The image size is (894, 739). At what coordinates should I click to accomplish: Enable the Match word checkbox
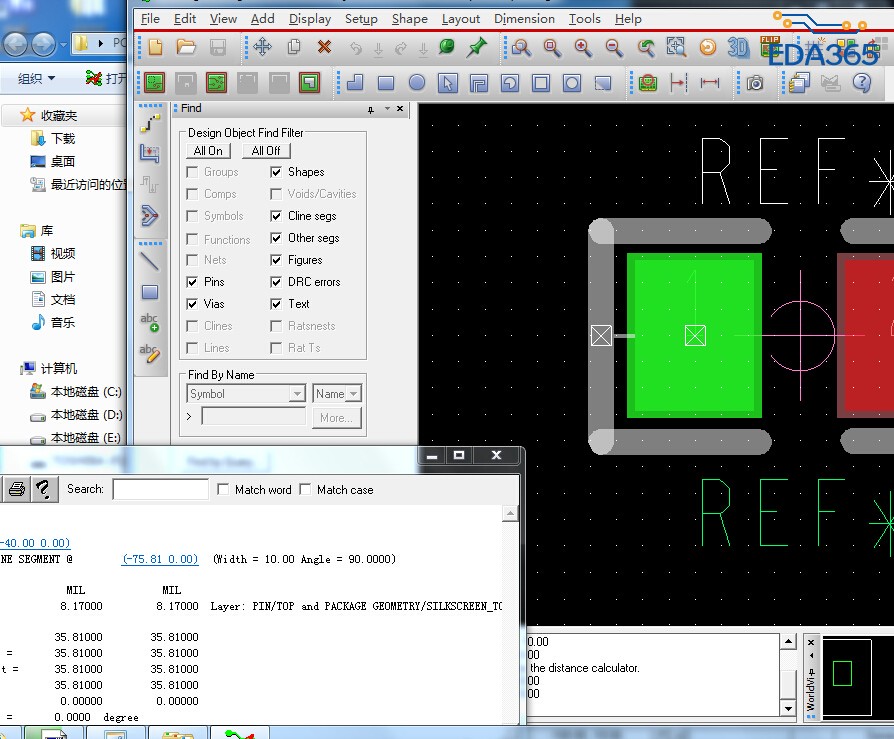pos(223,489)
